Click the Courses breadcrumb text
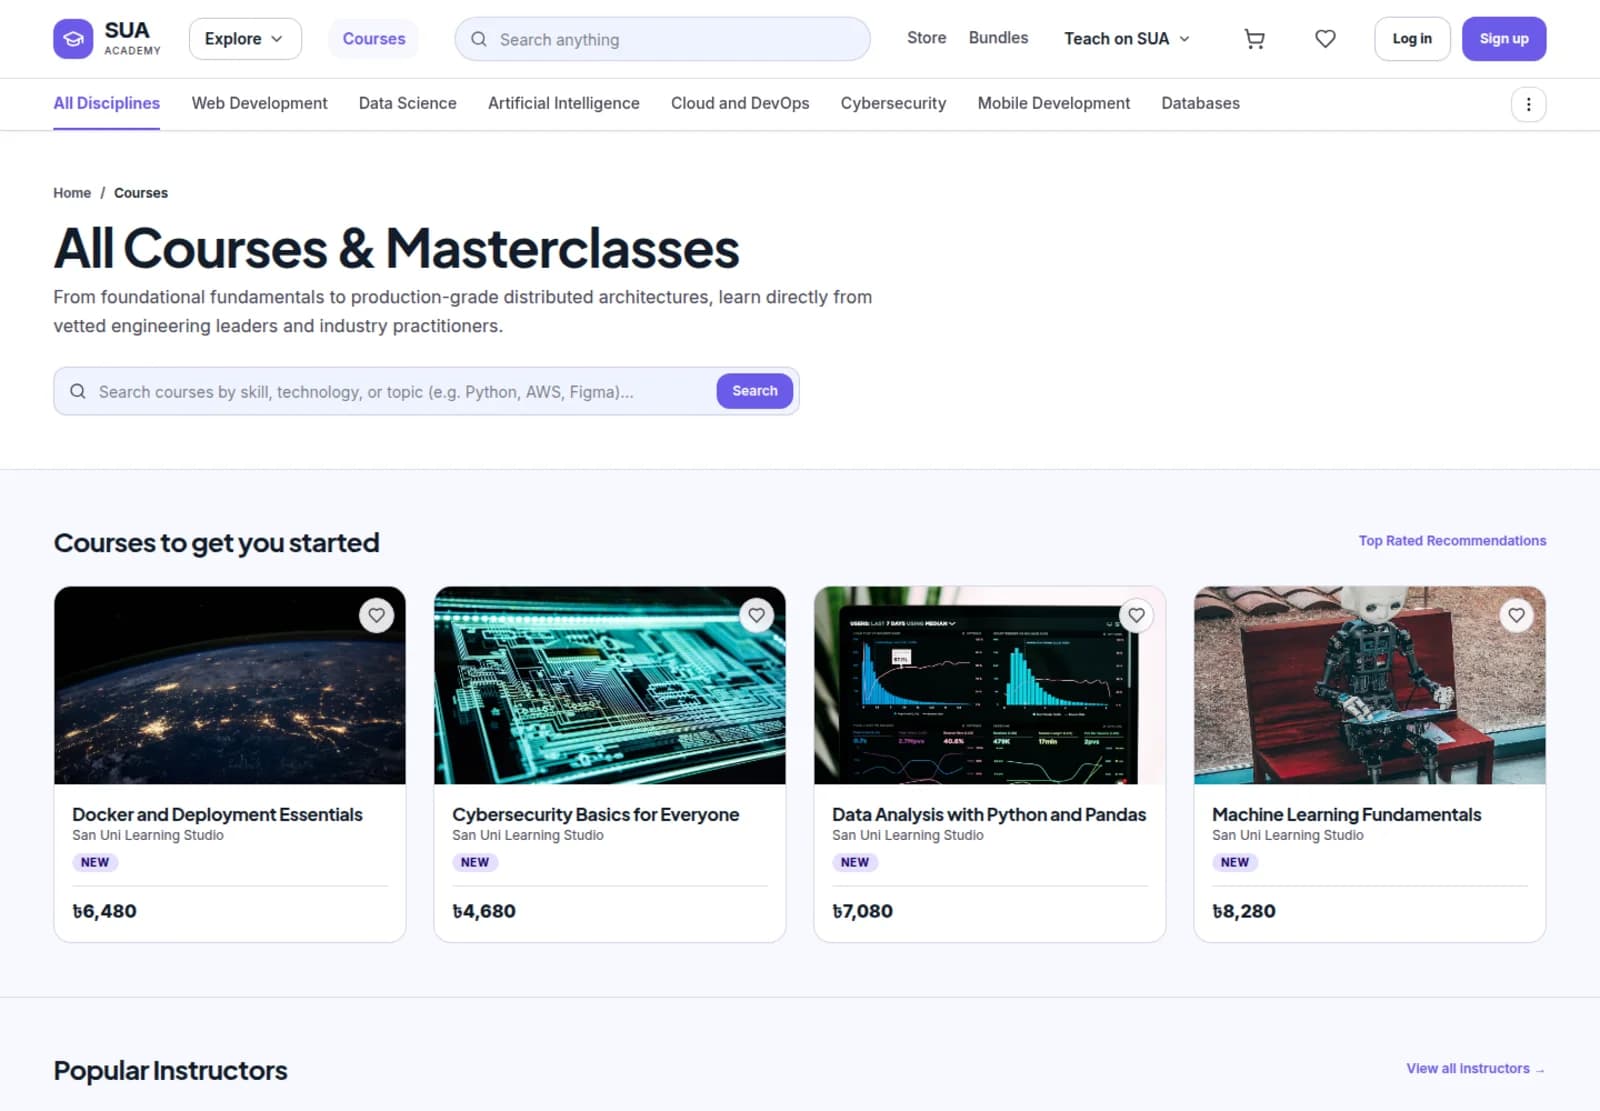Viewport: 1600px width, 1111px height. pyautogui.click(x=141, y=193)
